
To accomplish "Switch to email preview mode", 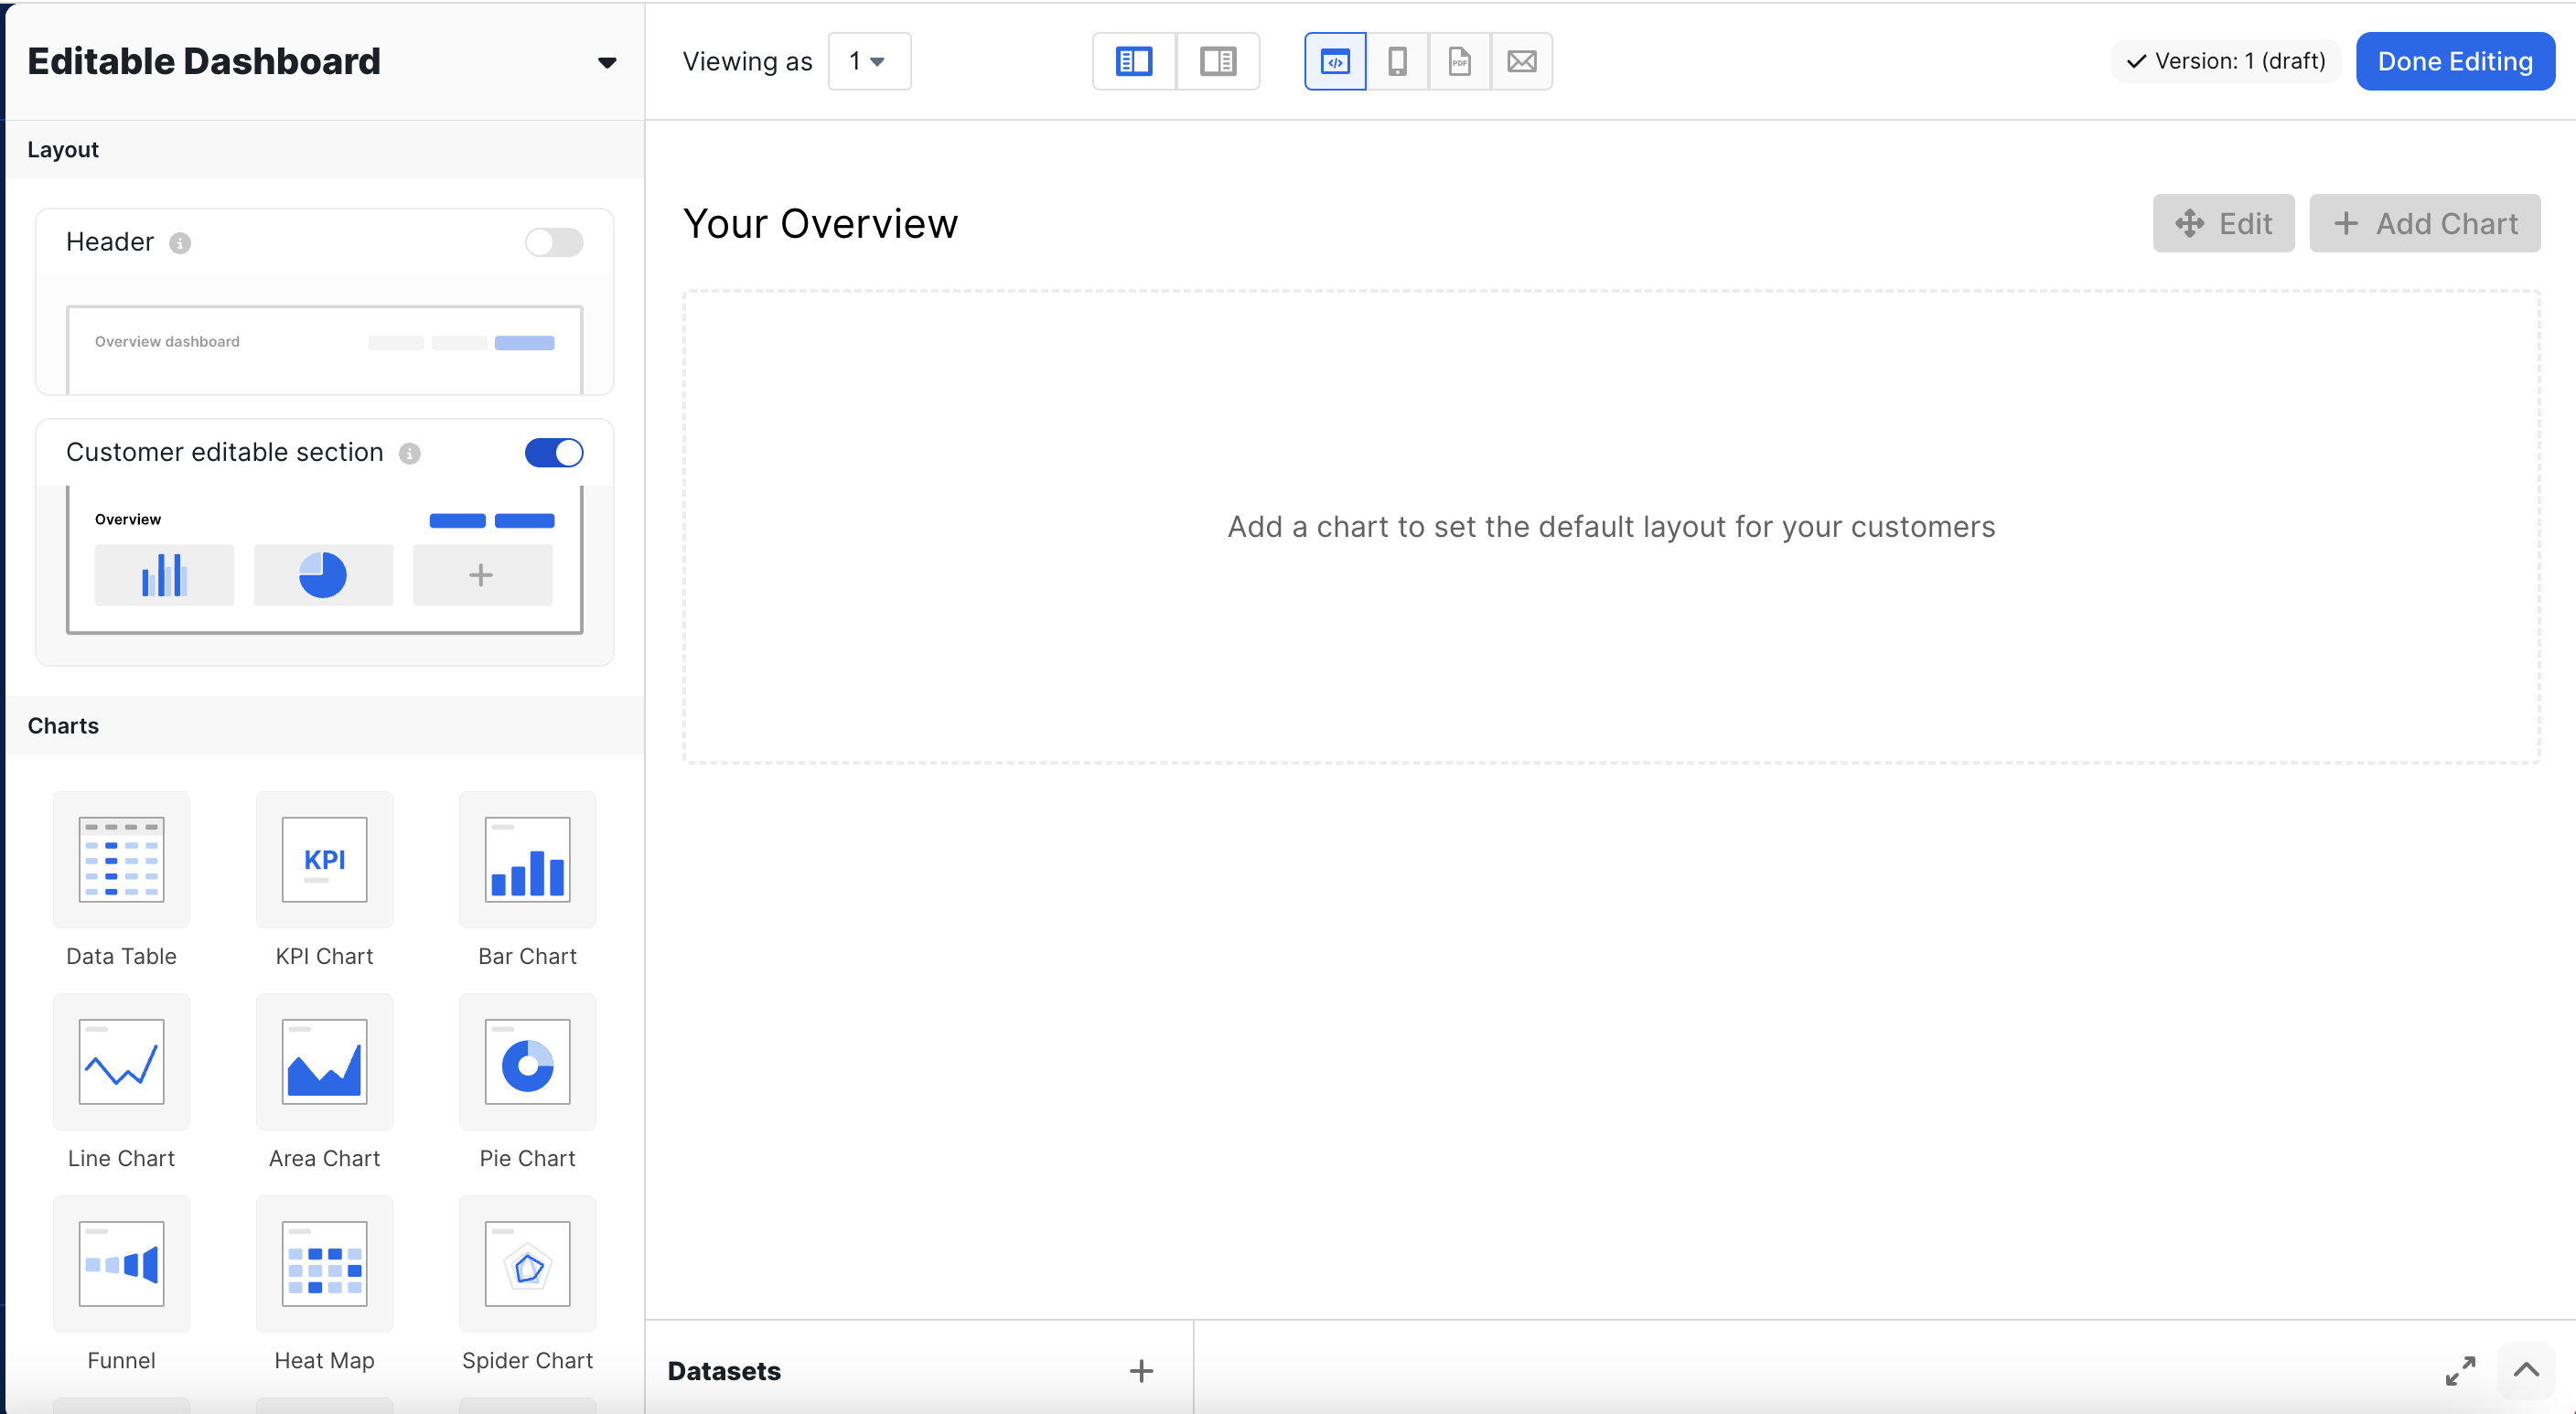I will pos(1521,61).
